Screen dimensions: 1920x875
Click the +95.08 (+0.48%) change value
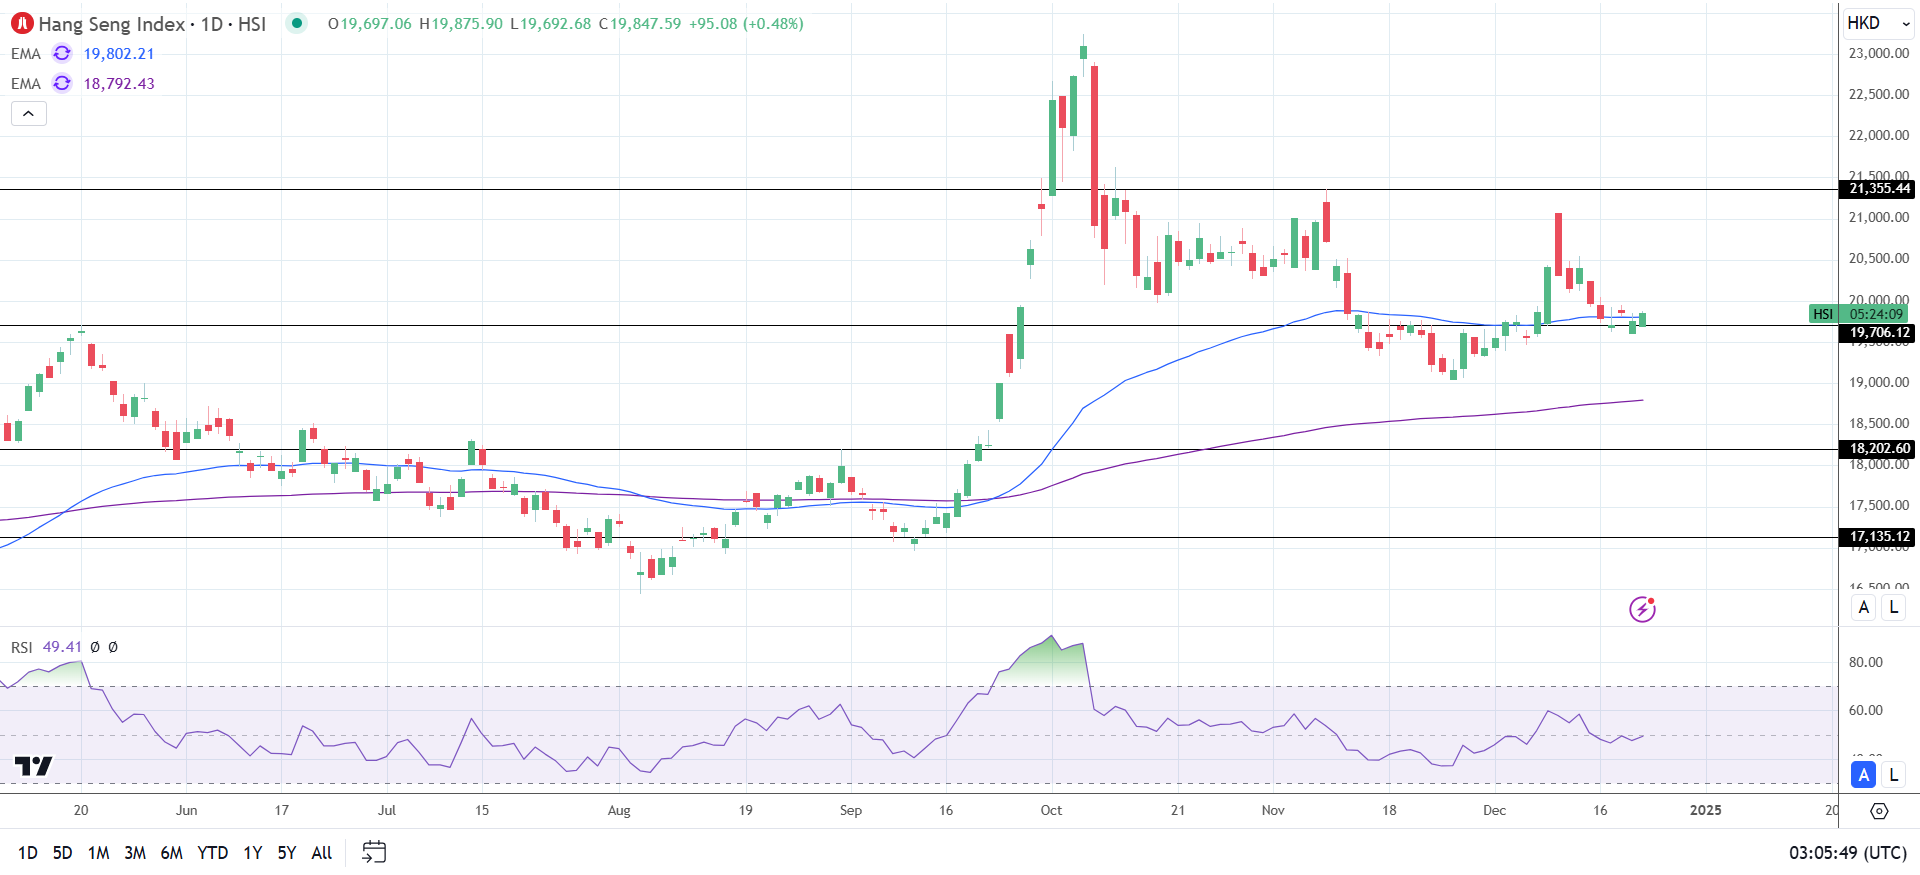[746, 24]
